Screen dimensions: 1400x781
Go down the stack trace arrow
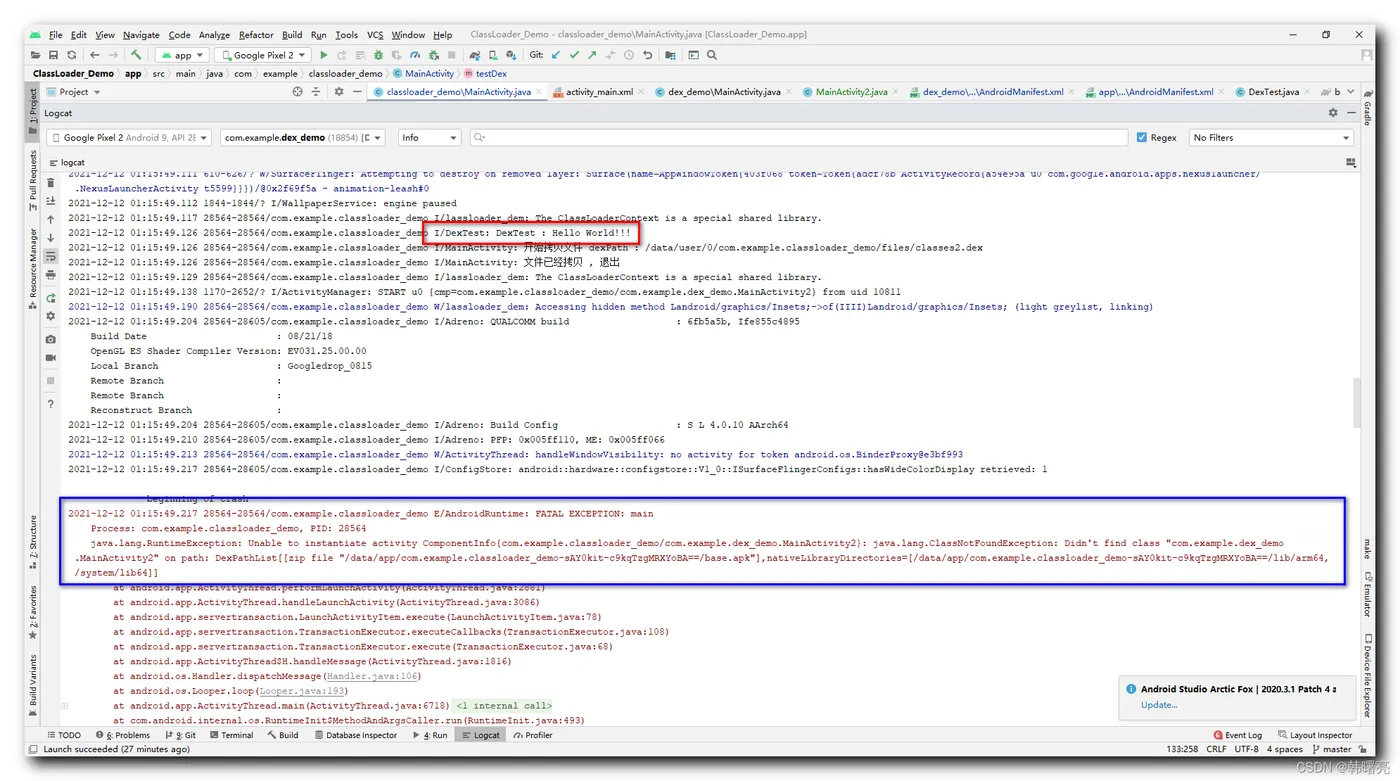pyautogui.click(x=51, y=238)
